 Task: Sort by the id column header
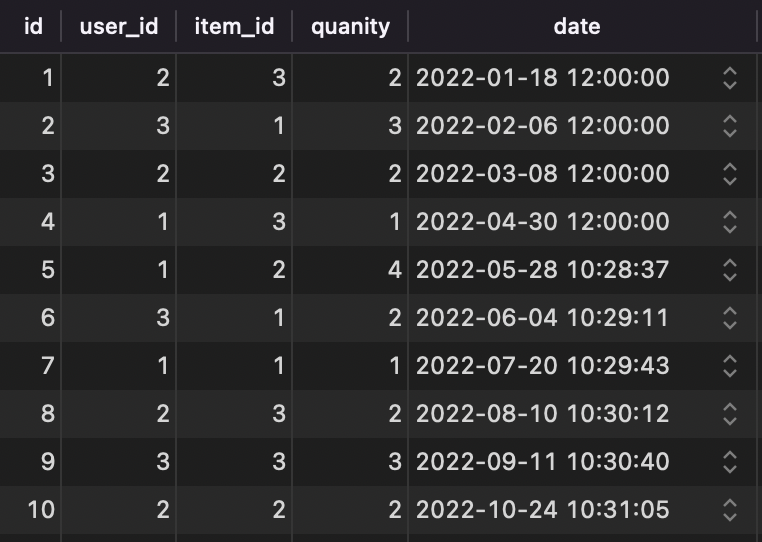pos(33,27)
